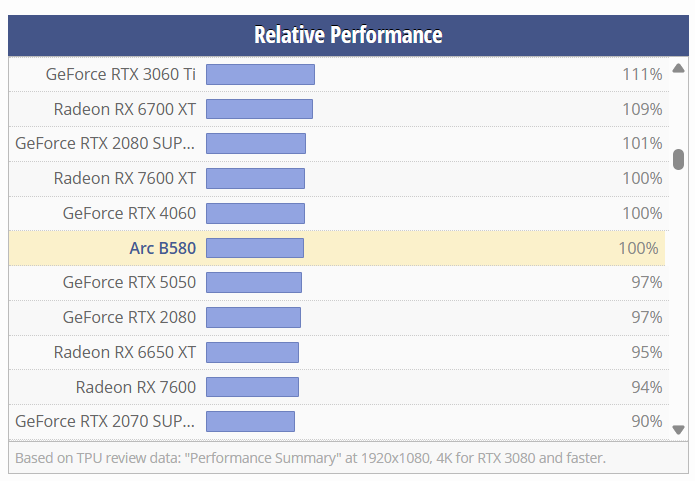Click the Arc B580 performance bar
This screenshot has height=481, width=695.
pos(255,248)
